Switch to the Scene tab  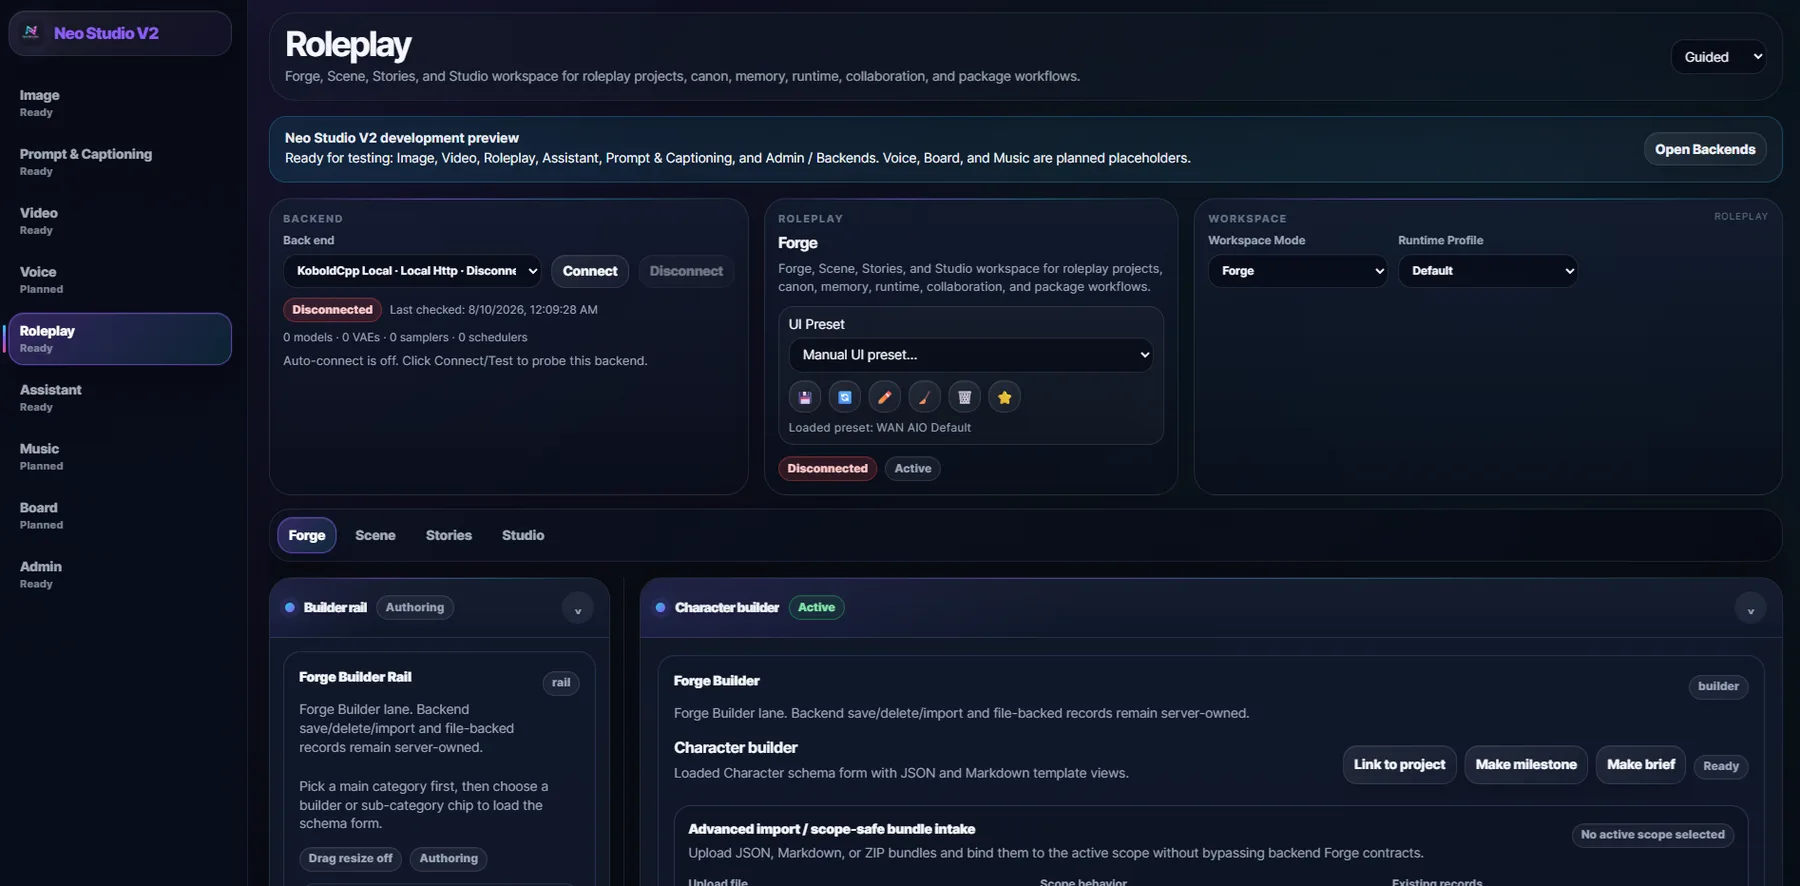tap(375, 535)
